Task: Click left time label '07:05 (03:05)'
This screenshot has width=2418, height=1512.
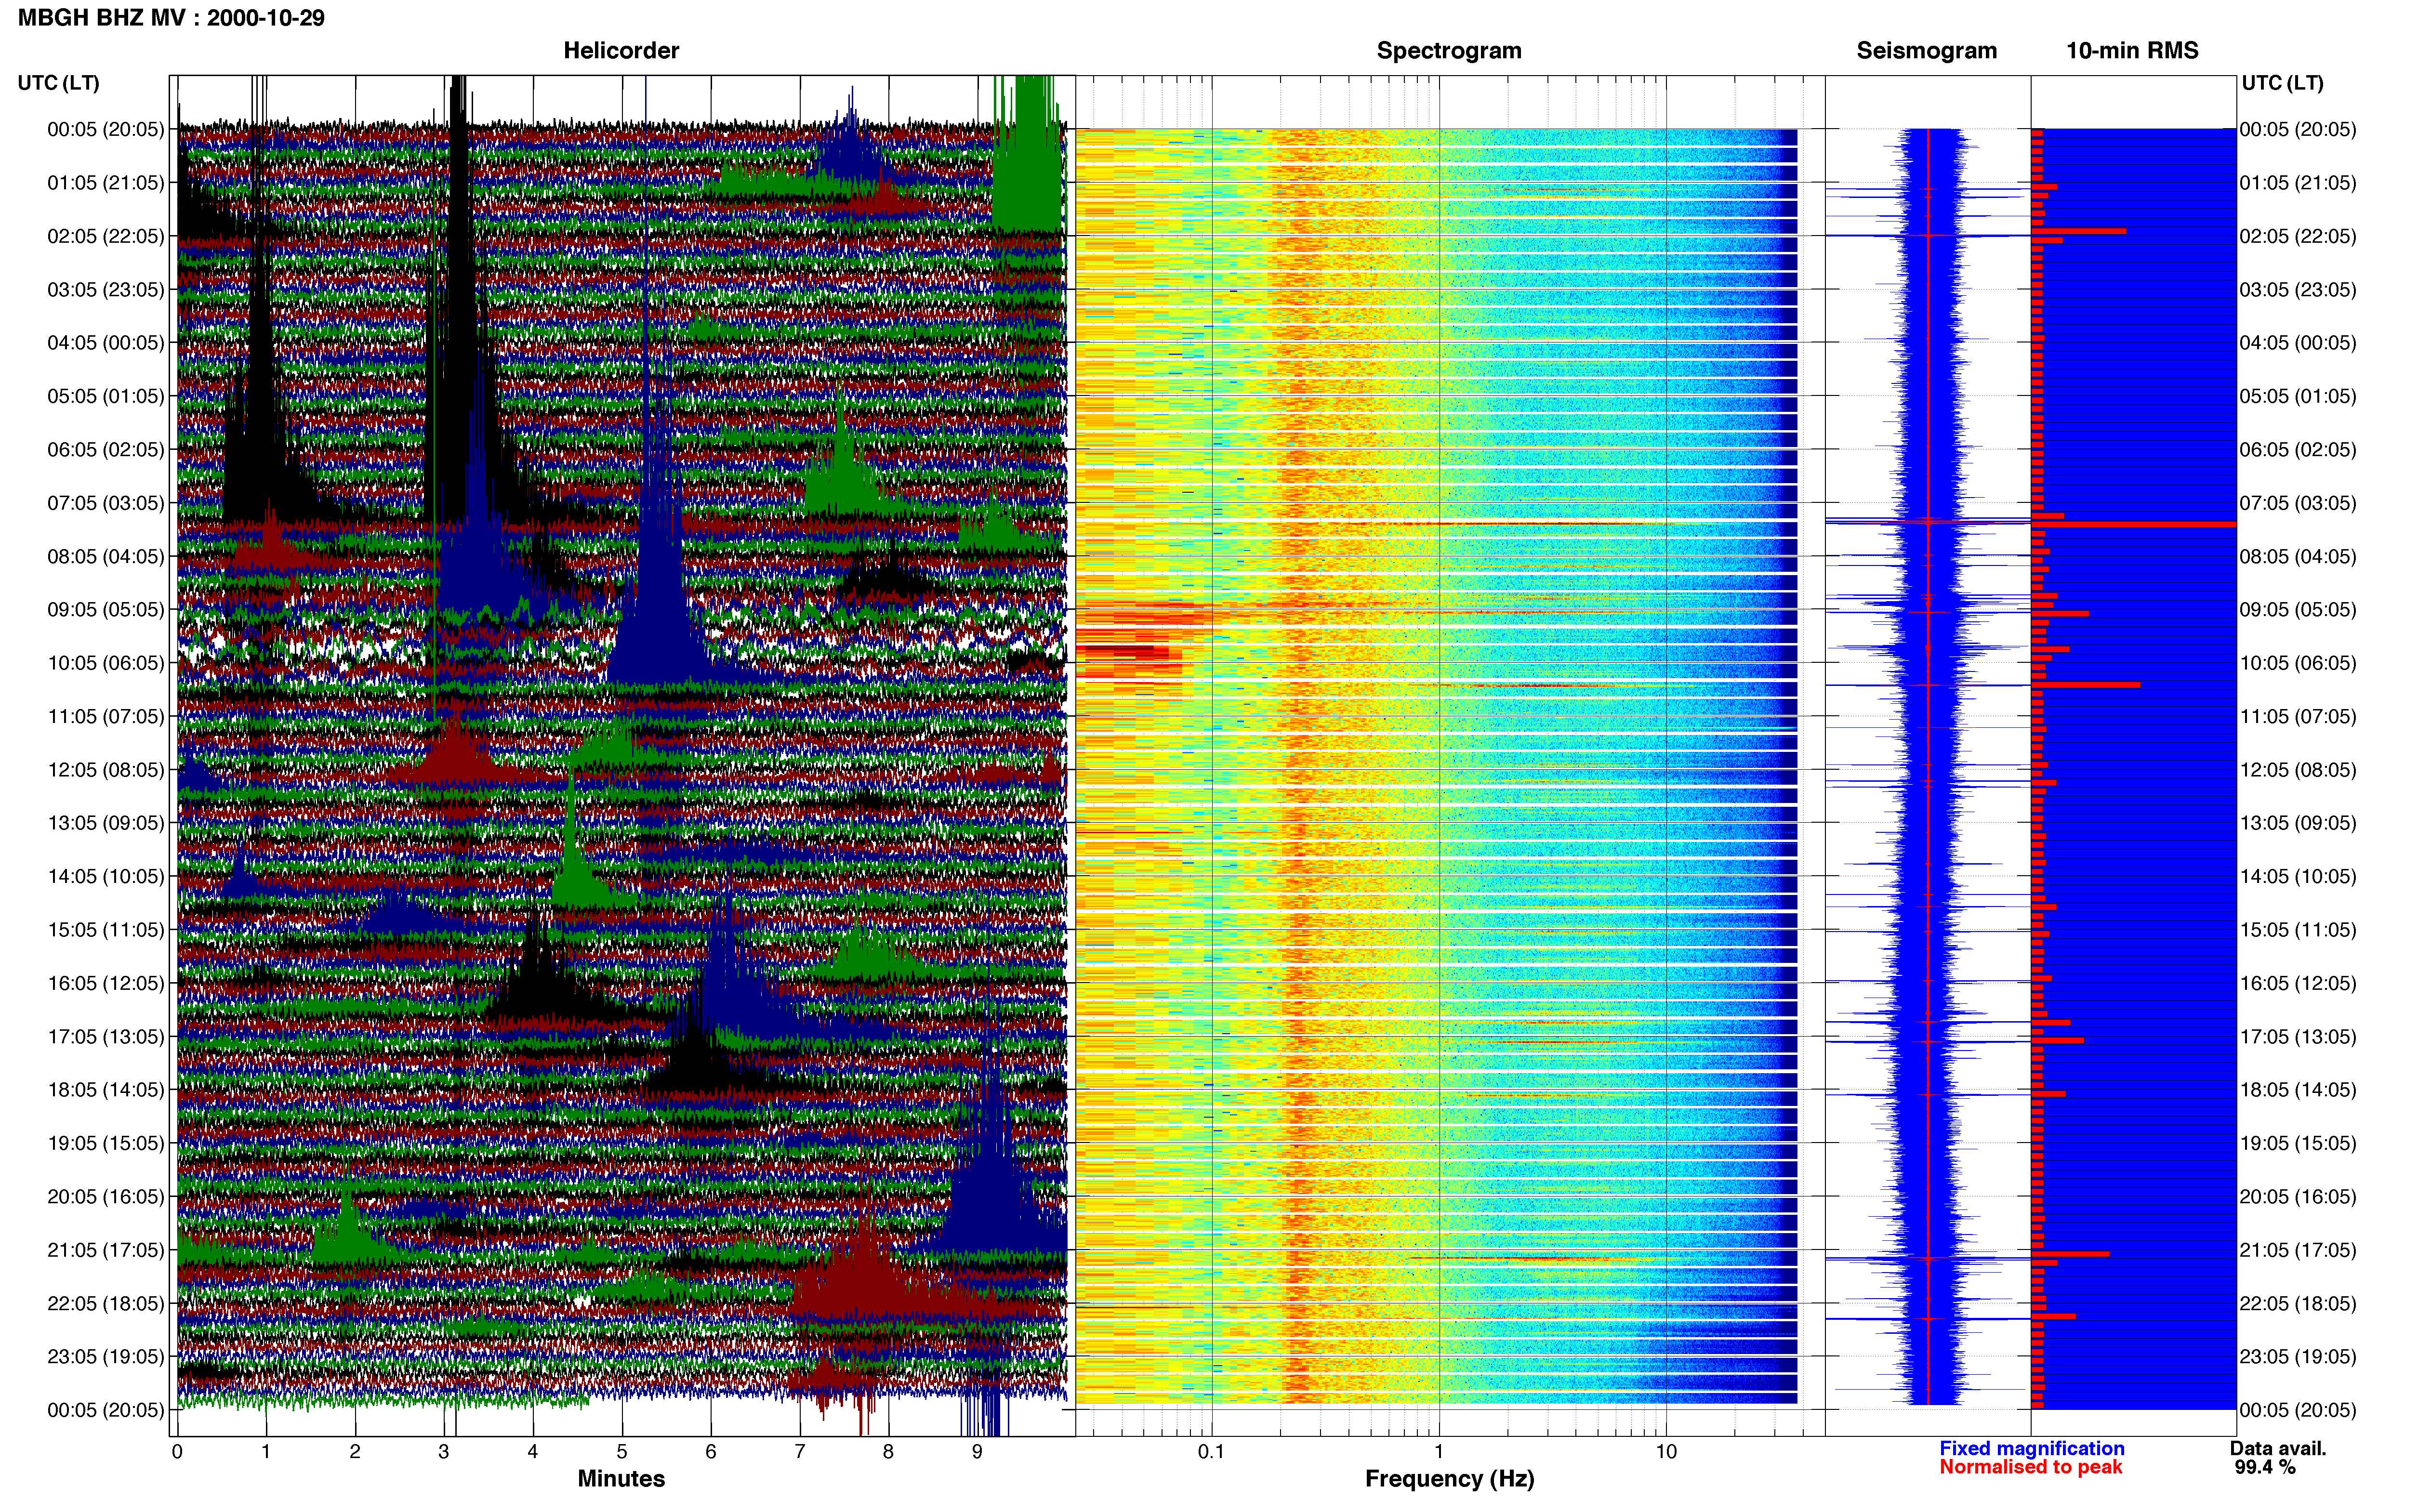Action: click(106, 503)
